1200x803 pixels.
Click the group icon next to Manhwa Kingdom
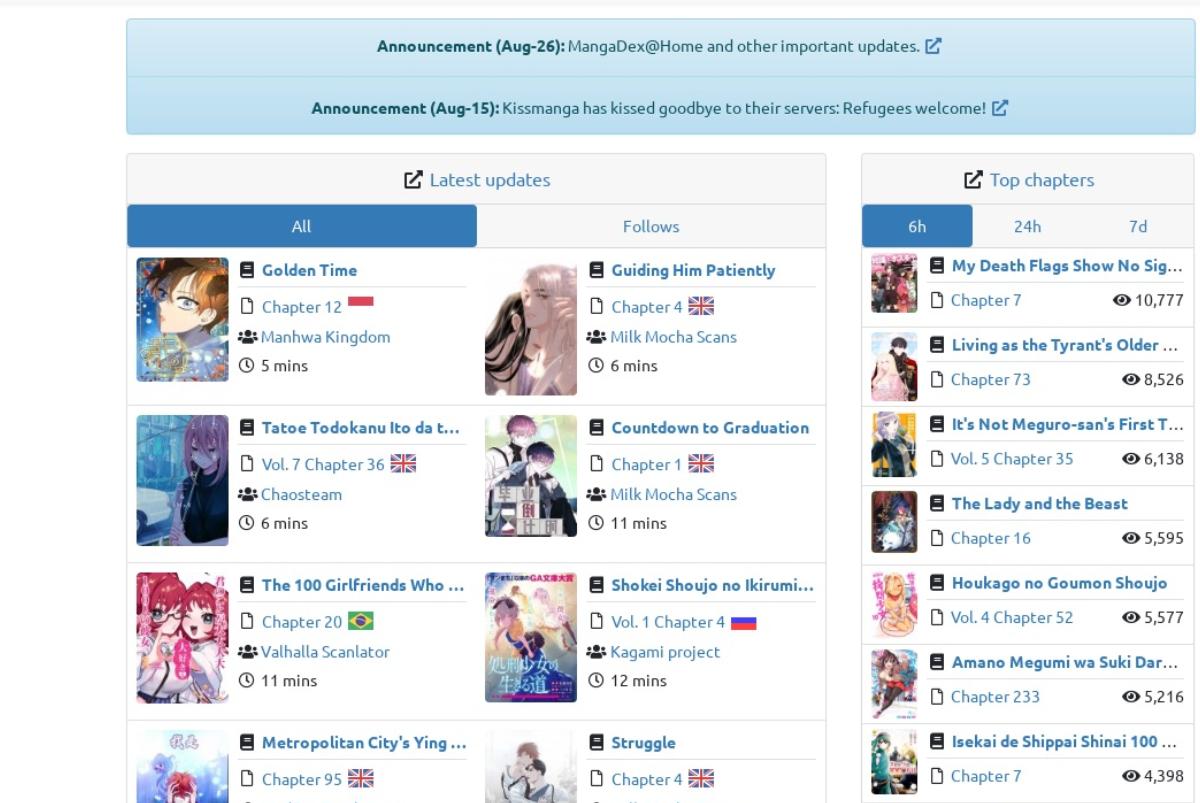coord(248,337)
